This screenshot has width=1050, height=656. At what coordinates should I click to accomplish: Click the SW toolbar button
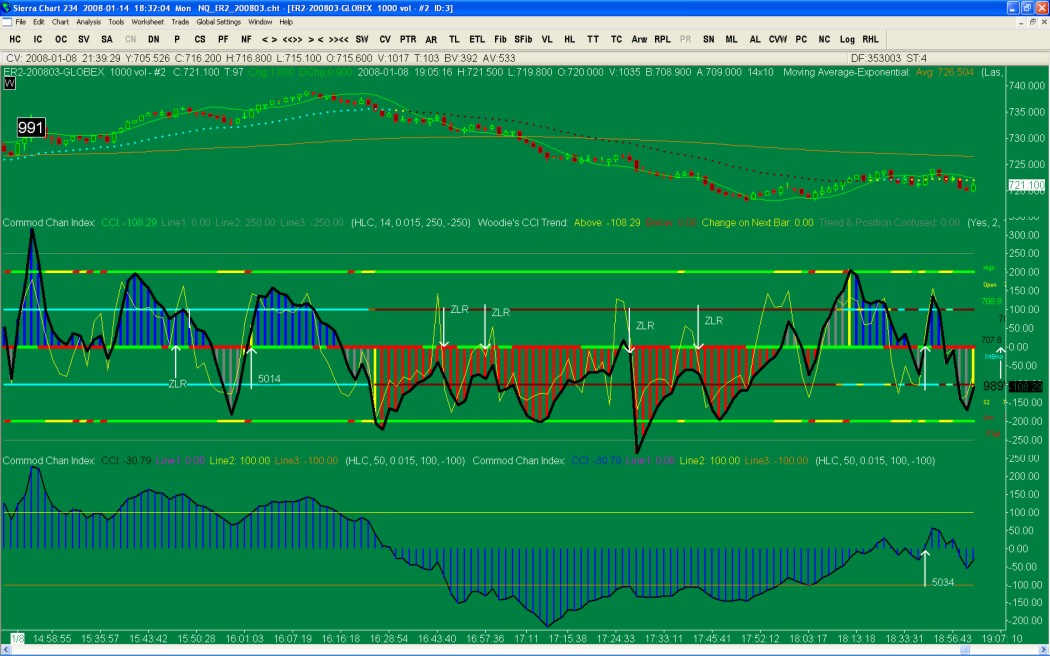click(x=362, y=39)
